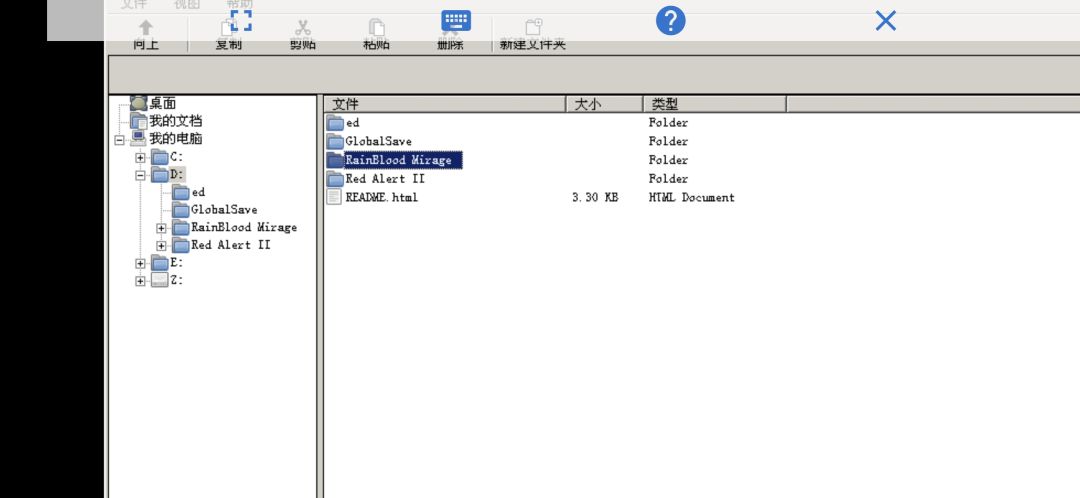
Task: Select Red Alert II in the tree
Action: [x=231, y=245]
